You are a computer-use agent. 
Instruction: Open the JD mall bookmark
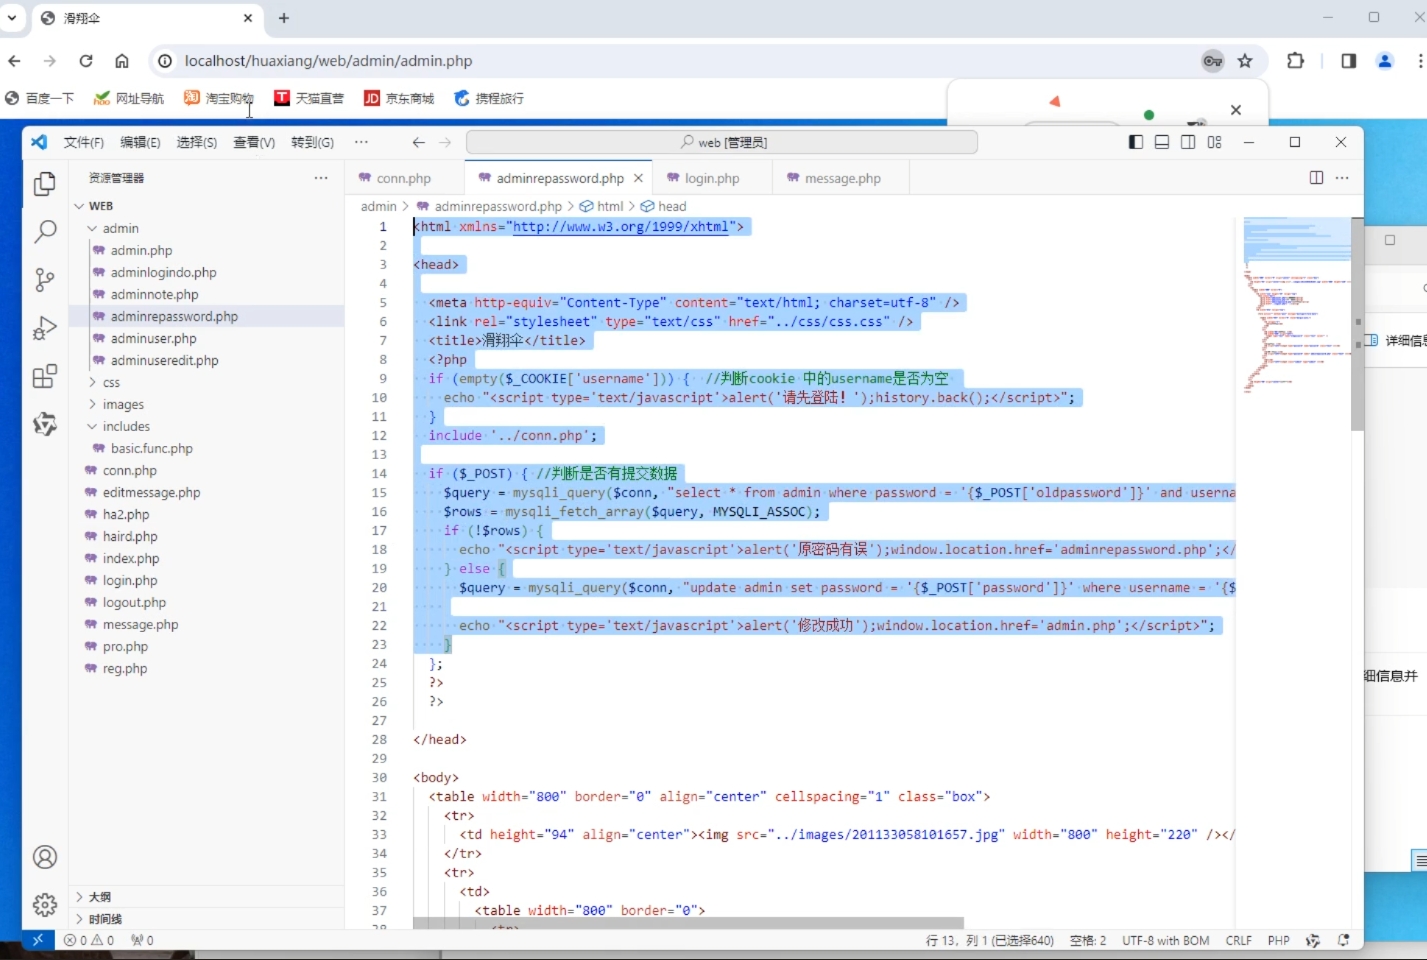tap(399, 98)
